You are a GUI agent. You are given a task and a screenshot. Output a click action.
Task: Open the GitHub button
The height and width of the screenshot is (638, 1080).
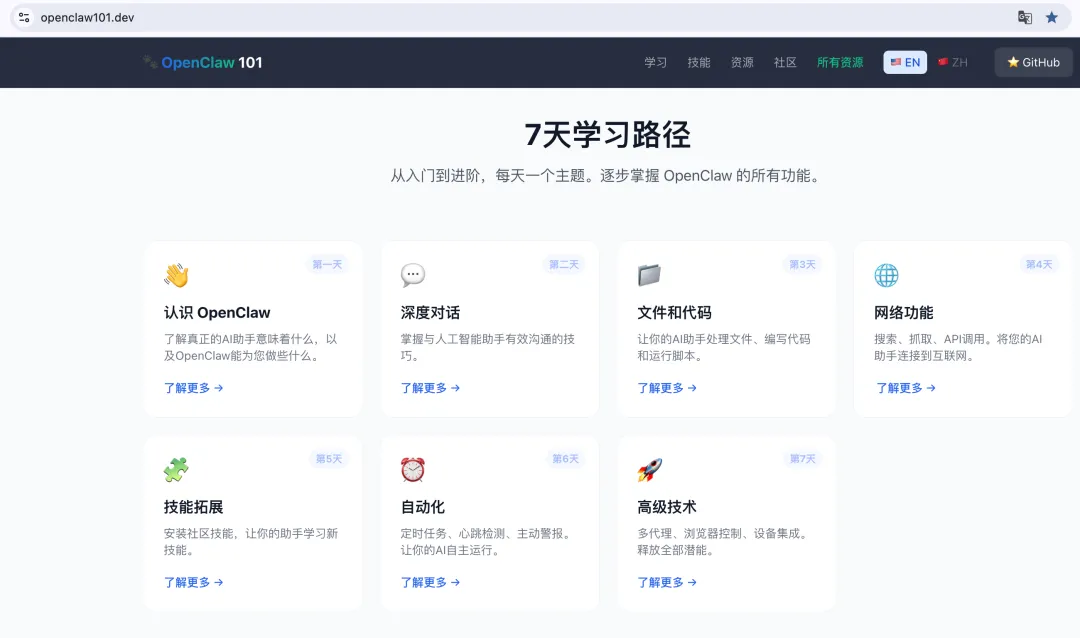(1033, 63)
